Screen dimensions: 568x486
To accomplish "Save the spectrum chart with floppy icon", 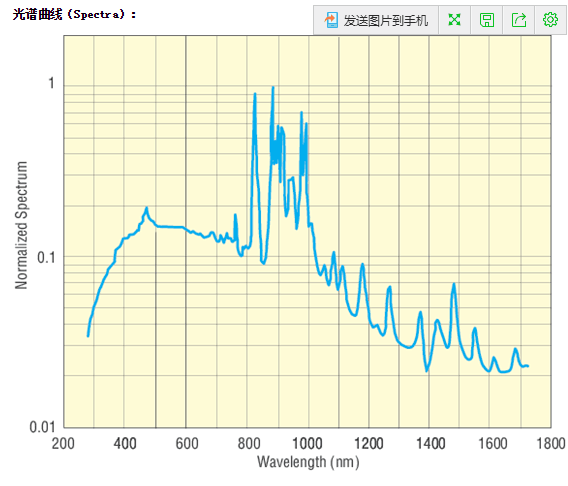I will (486, 20).
